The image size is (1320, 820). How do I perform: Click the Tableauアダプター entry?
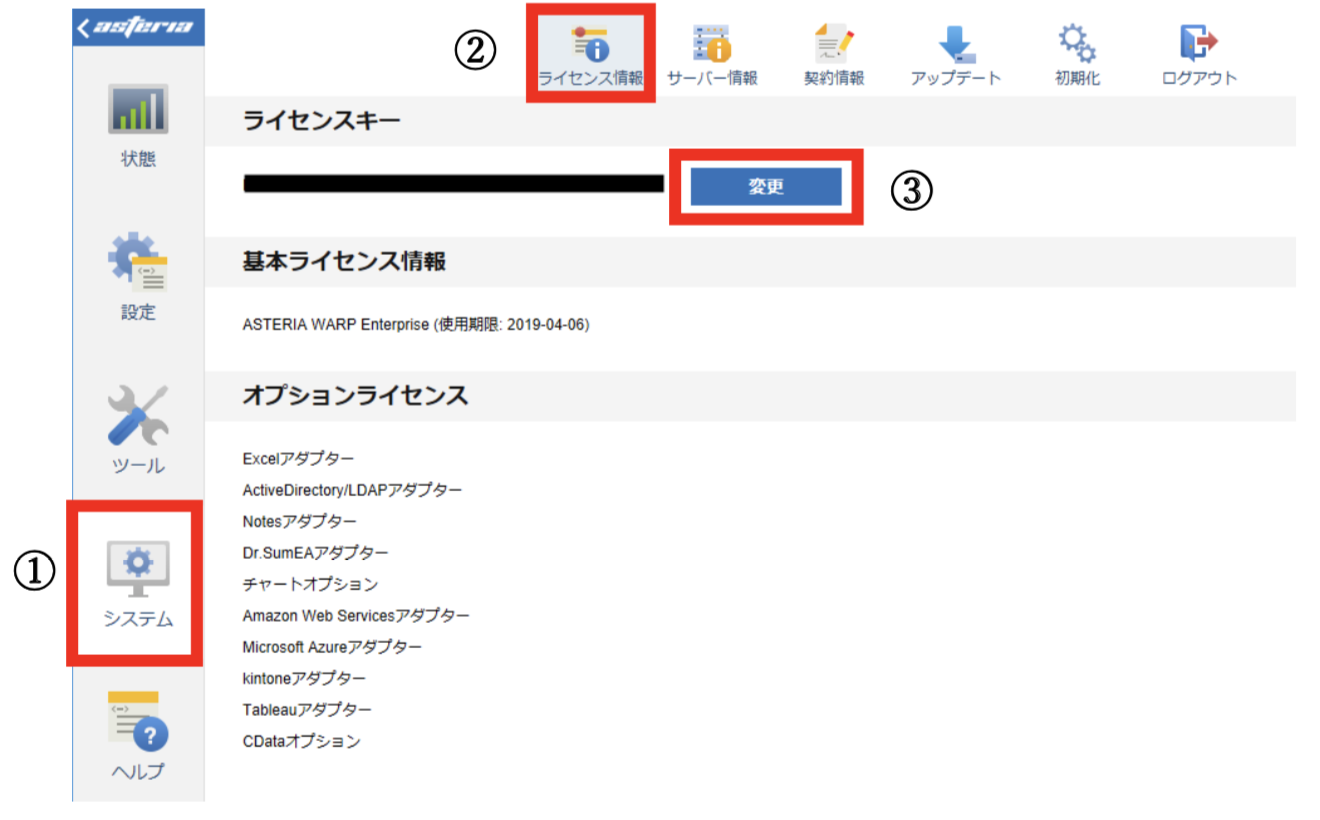[x=307, y=710]
